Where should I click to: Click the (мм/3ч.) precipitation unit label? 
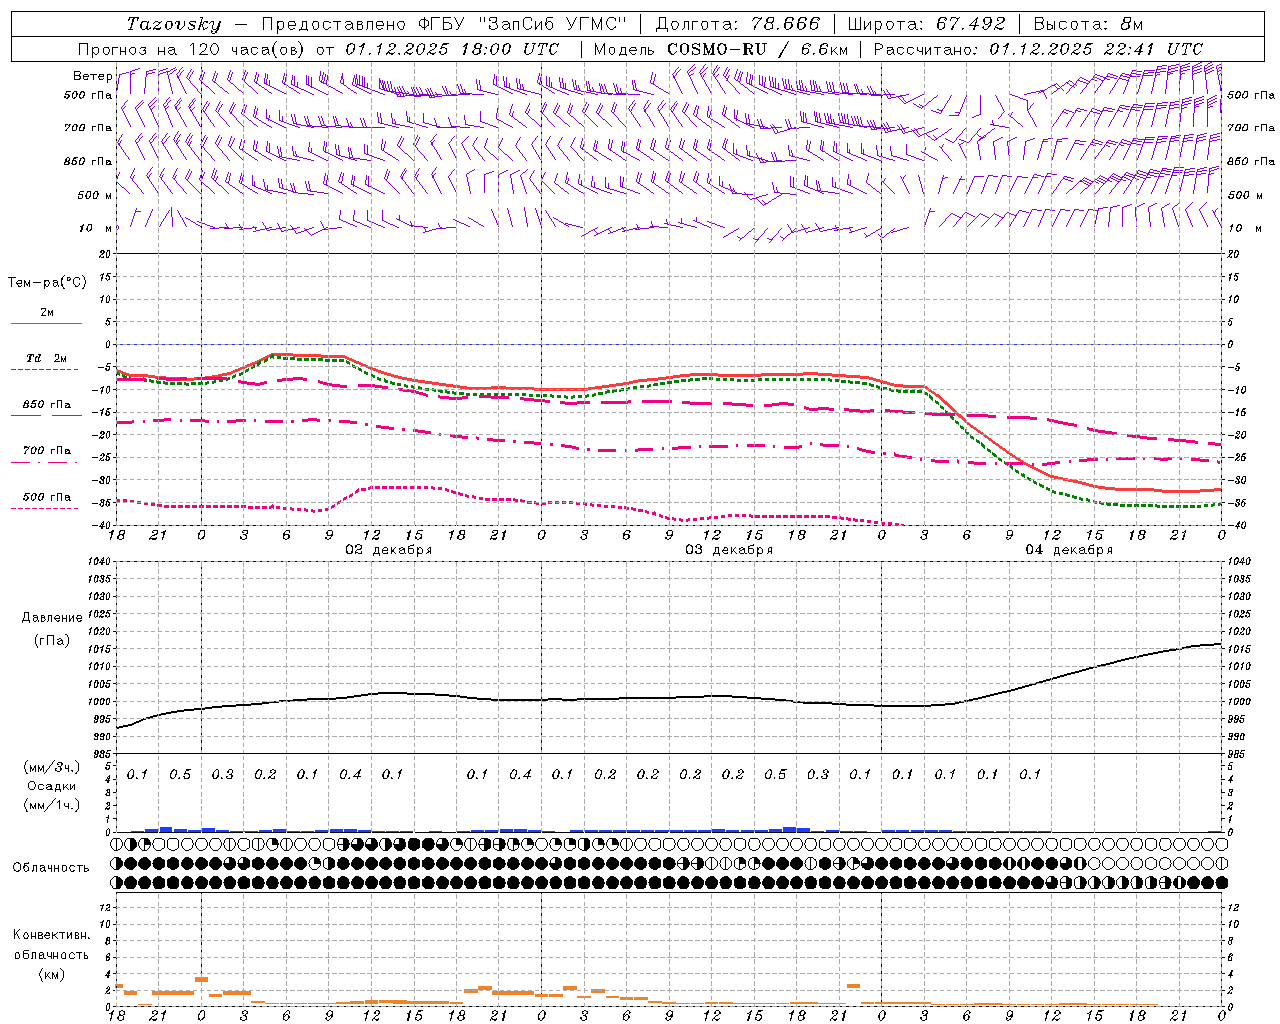[52, 767]
